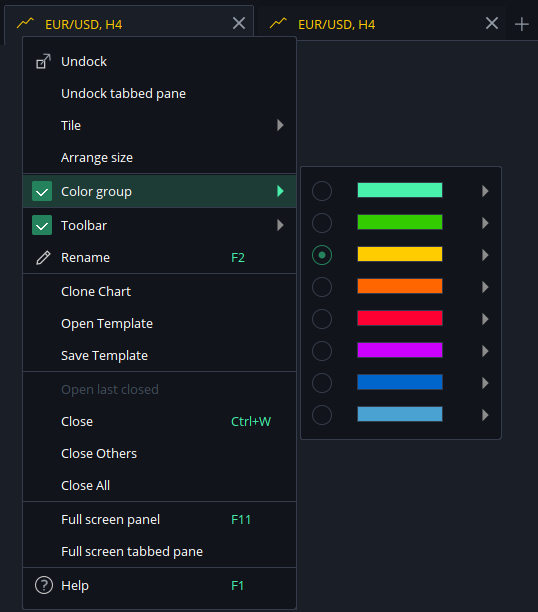Toggle the Color group checkbox
538x612 pixels.
(42, 191)
